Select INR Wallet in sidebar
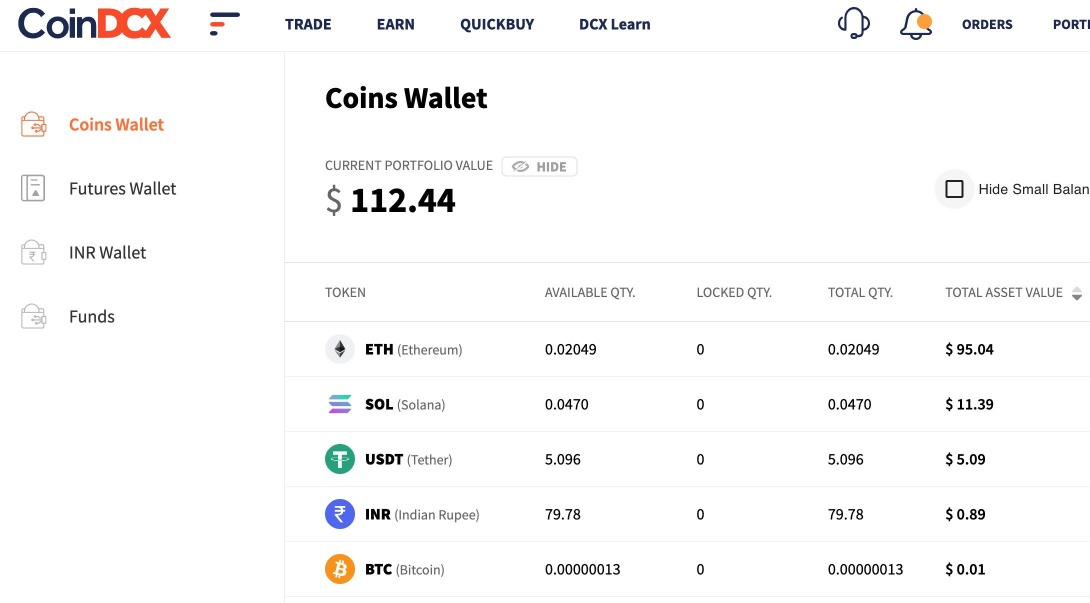Viewport: 1090px width, 603px height. point(107,252)
